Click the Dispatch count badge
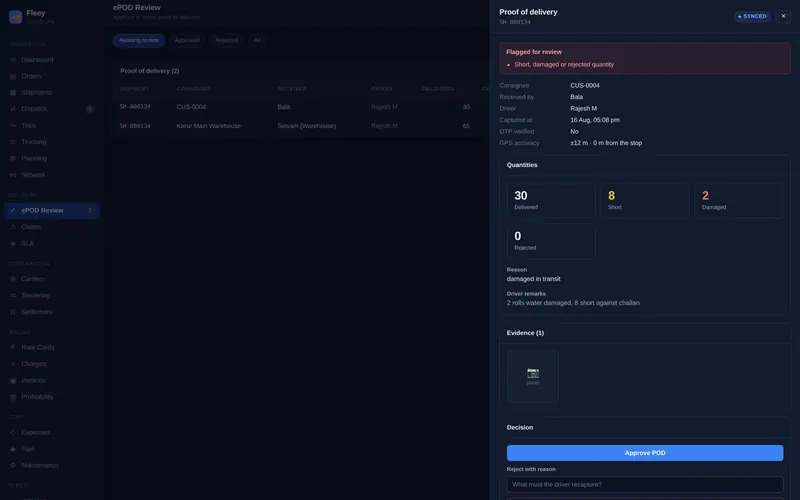Image resolution: width=800 pixels, height=500 pixels. pyautogui.click(x=90, y=109)
